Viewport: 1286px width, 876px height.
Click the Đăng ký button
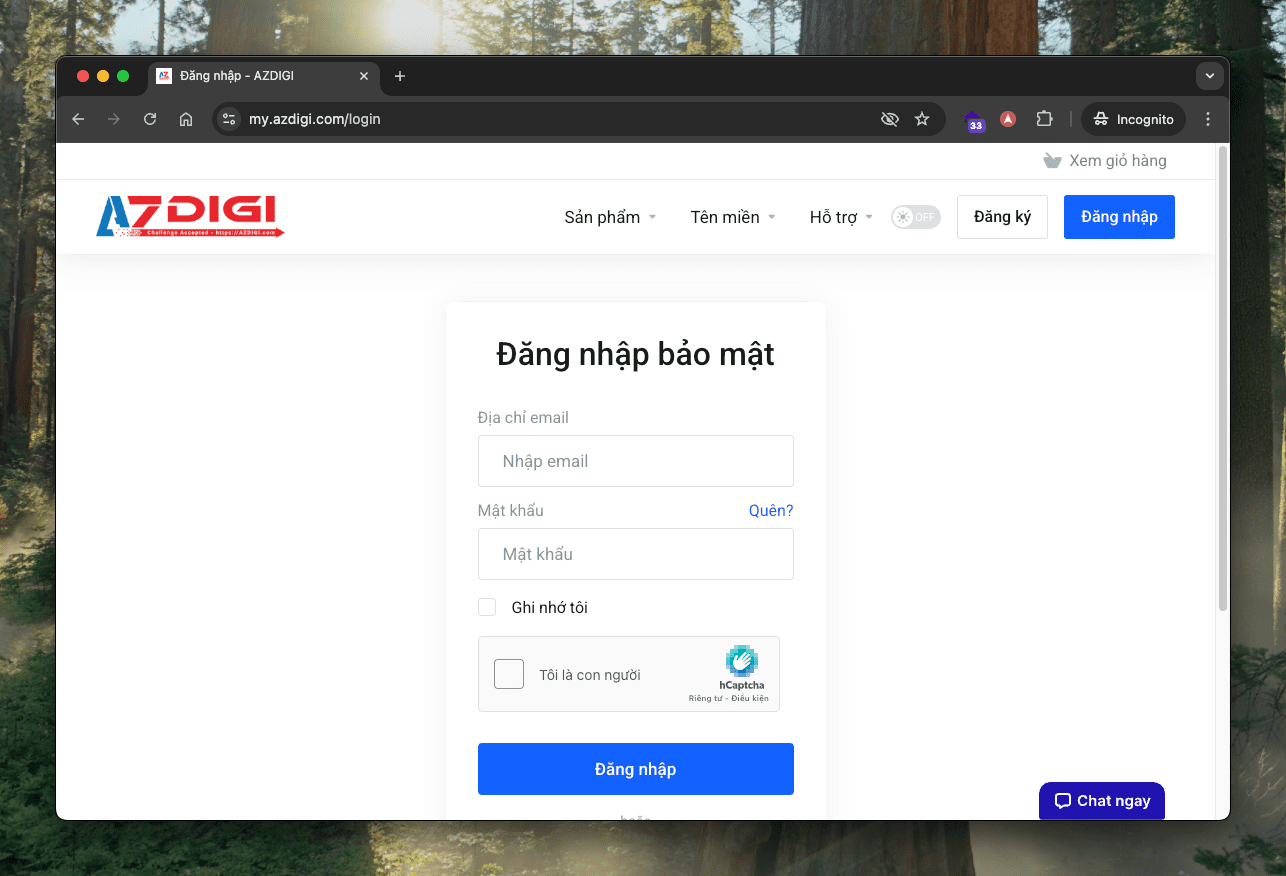(x=1002, y=217)
